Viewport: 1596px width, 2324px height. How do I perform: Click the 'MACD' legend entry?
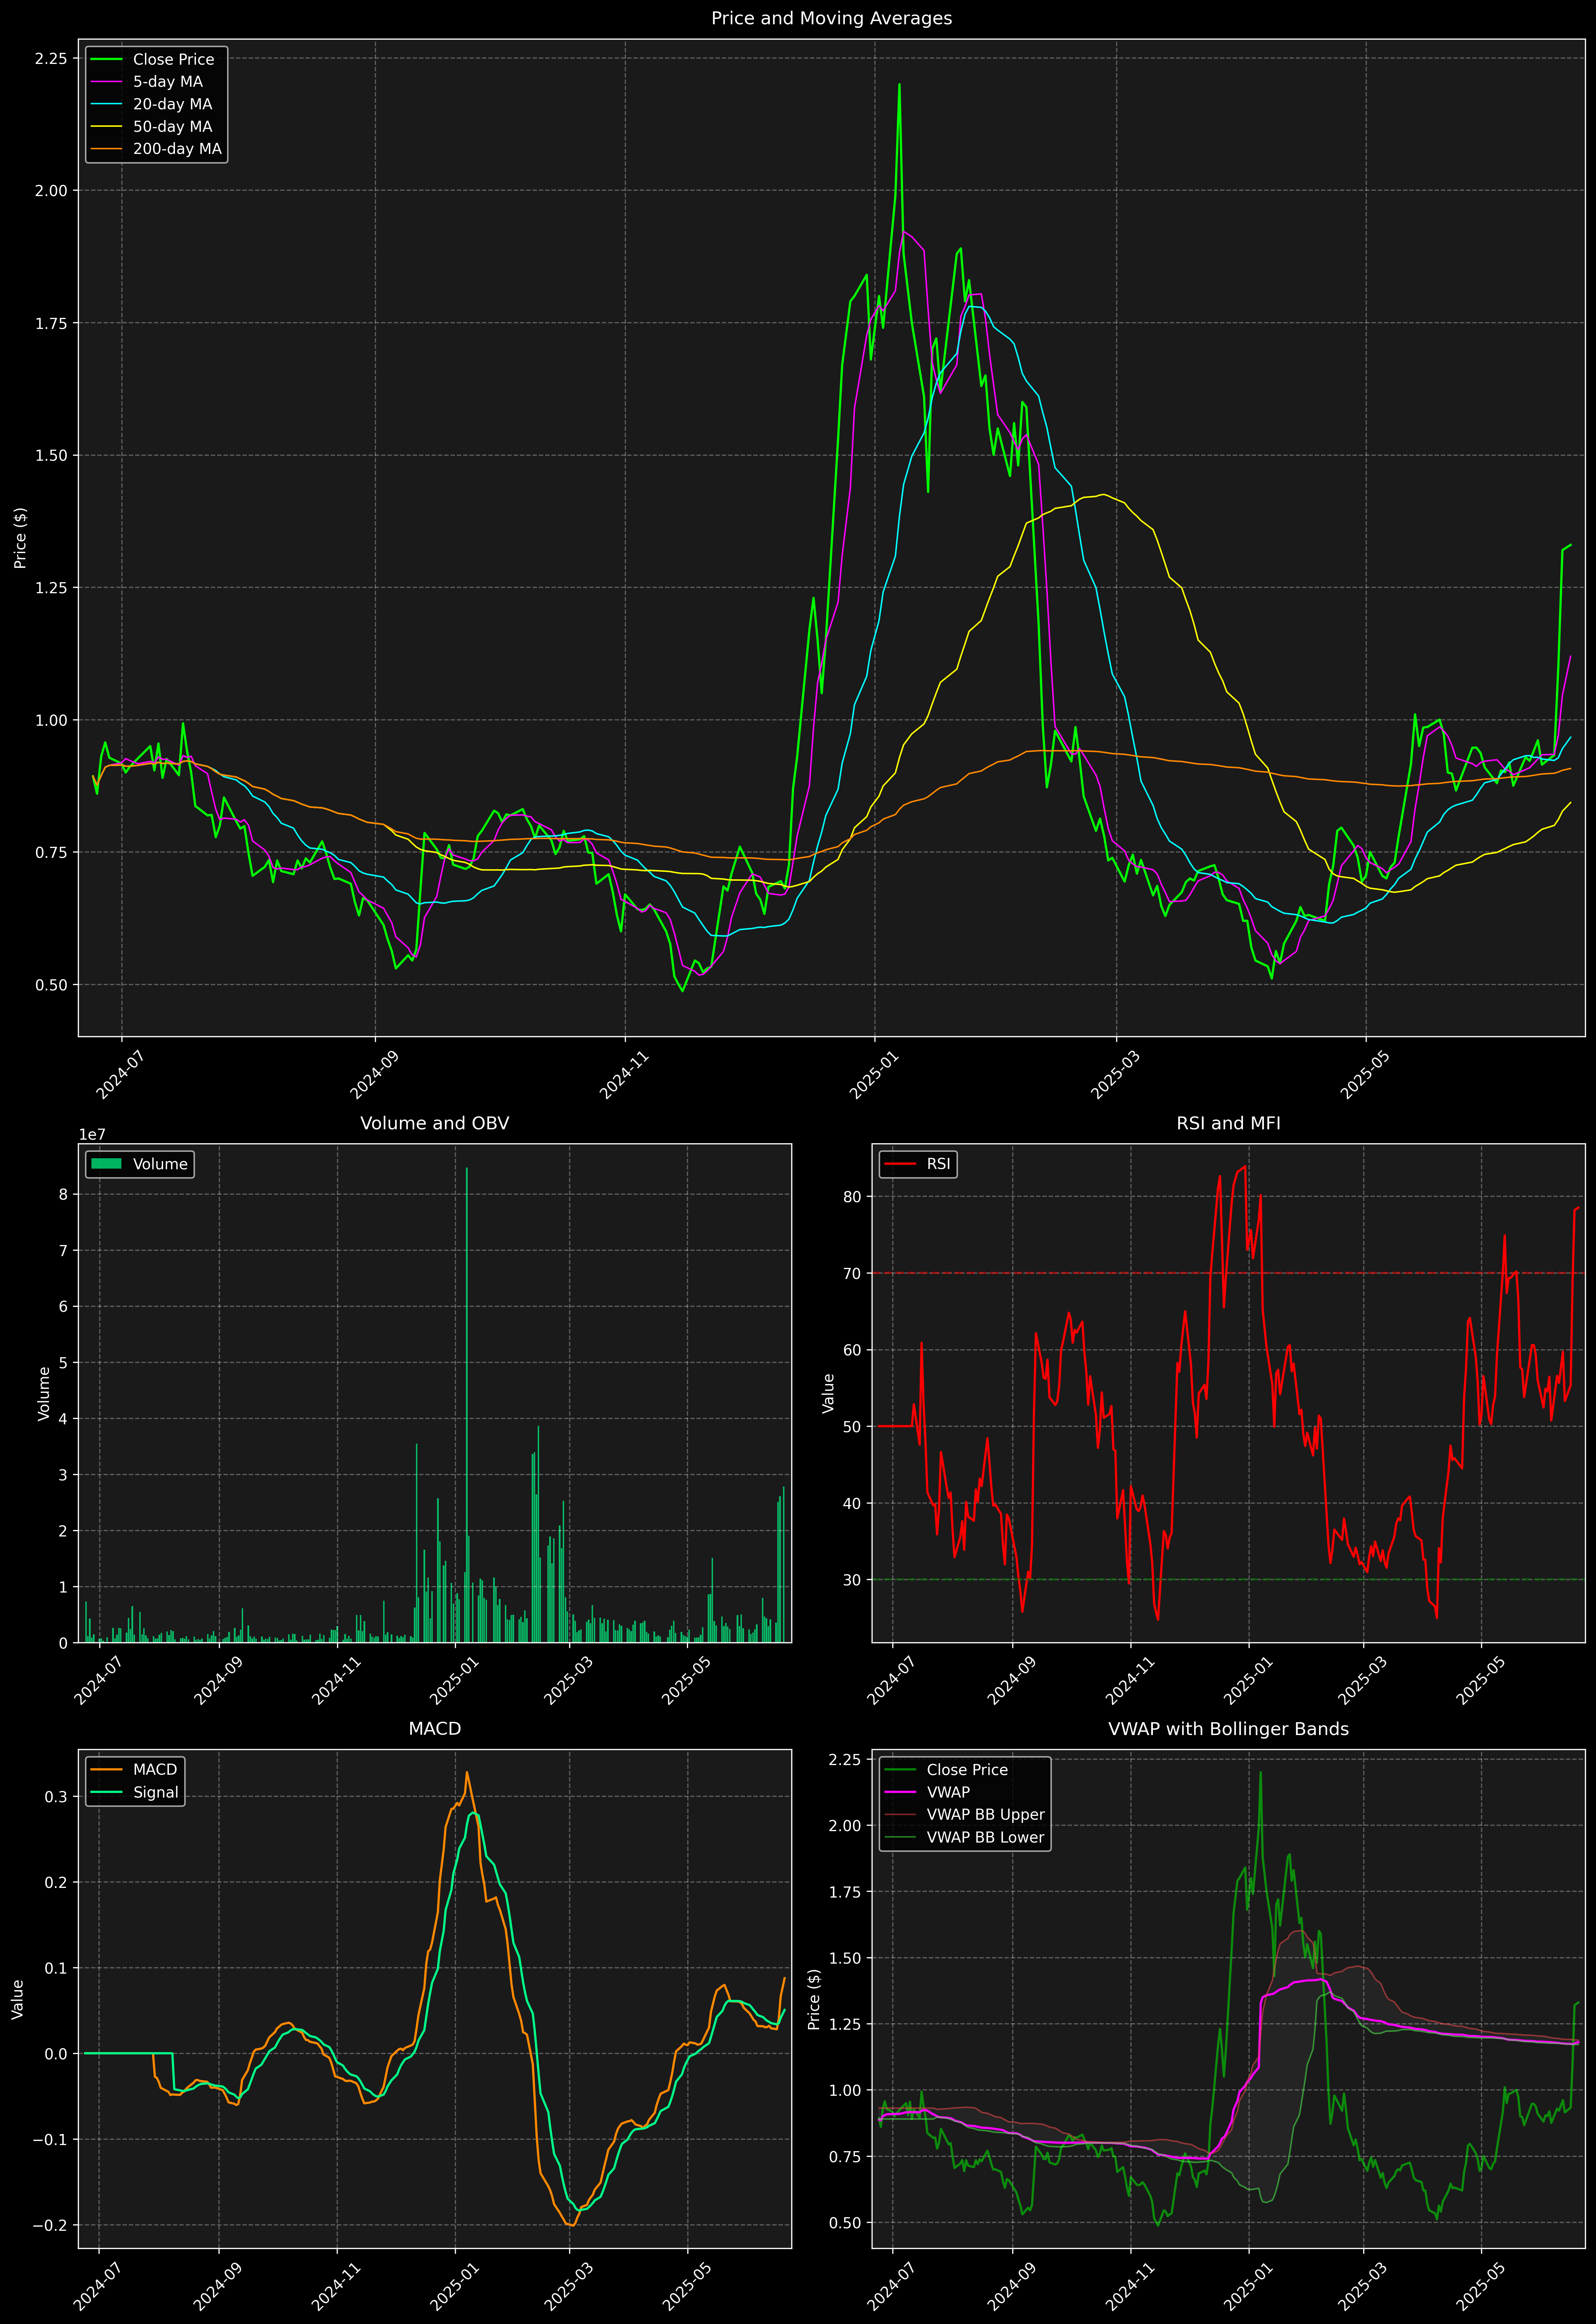(x=155, y=1770)
